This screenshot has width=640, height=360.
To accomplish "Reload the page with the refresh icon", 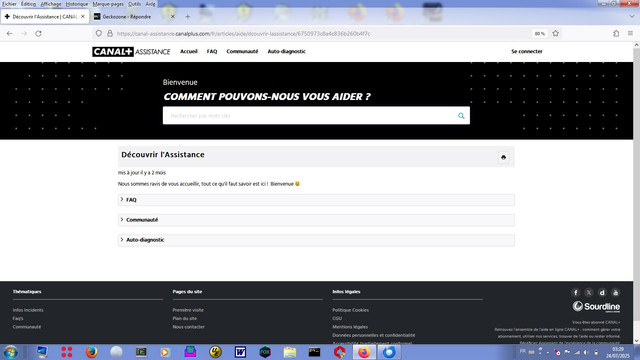I will 38,33.
